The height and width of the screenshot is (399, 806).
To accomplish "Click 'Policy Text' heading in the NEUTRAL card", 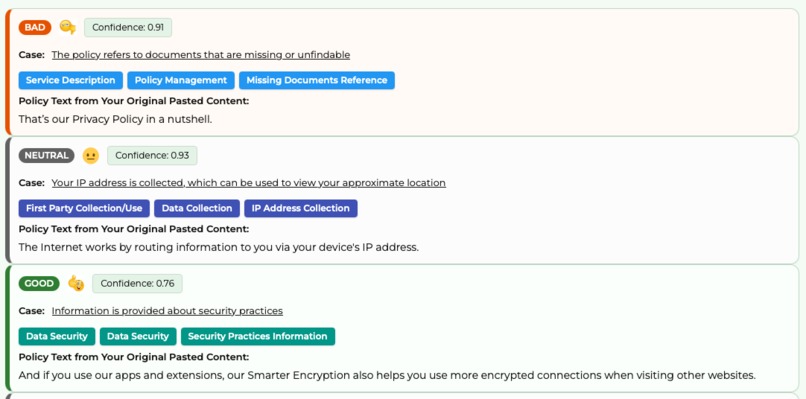I will pos(134,229).
